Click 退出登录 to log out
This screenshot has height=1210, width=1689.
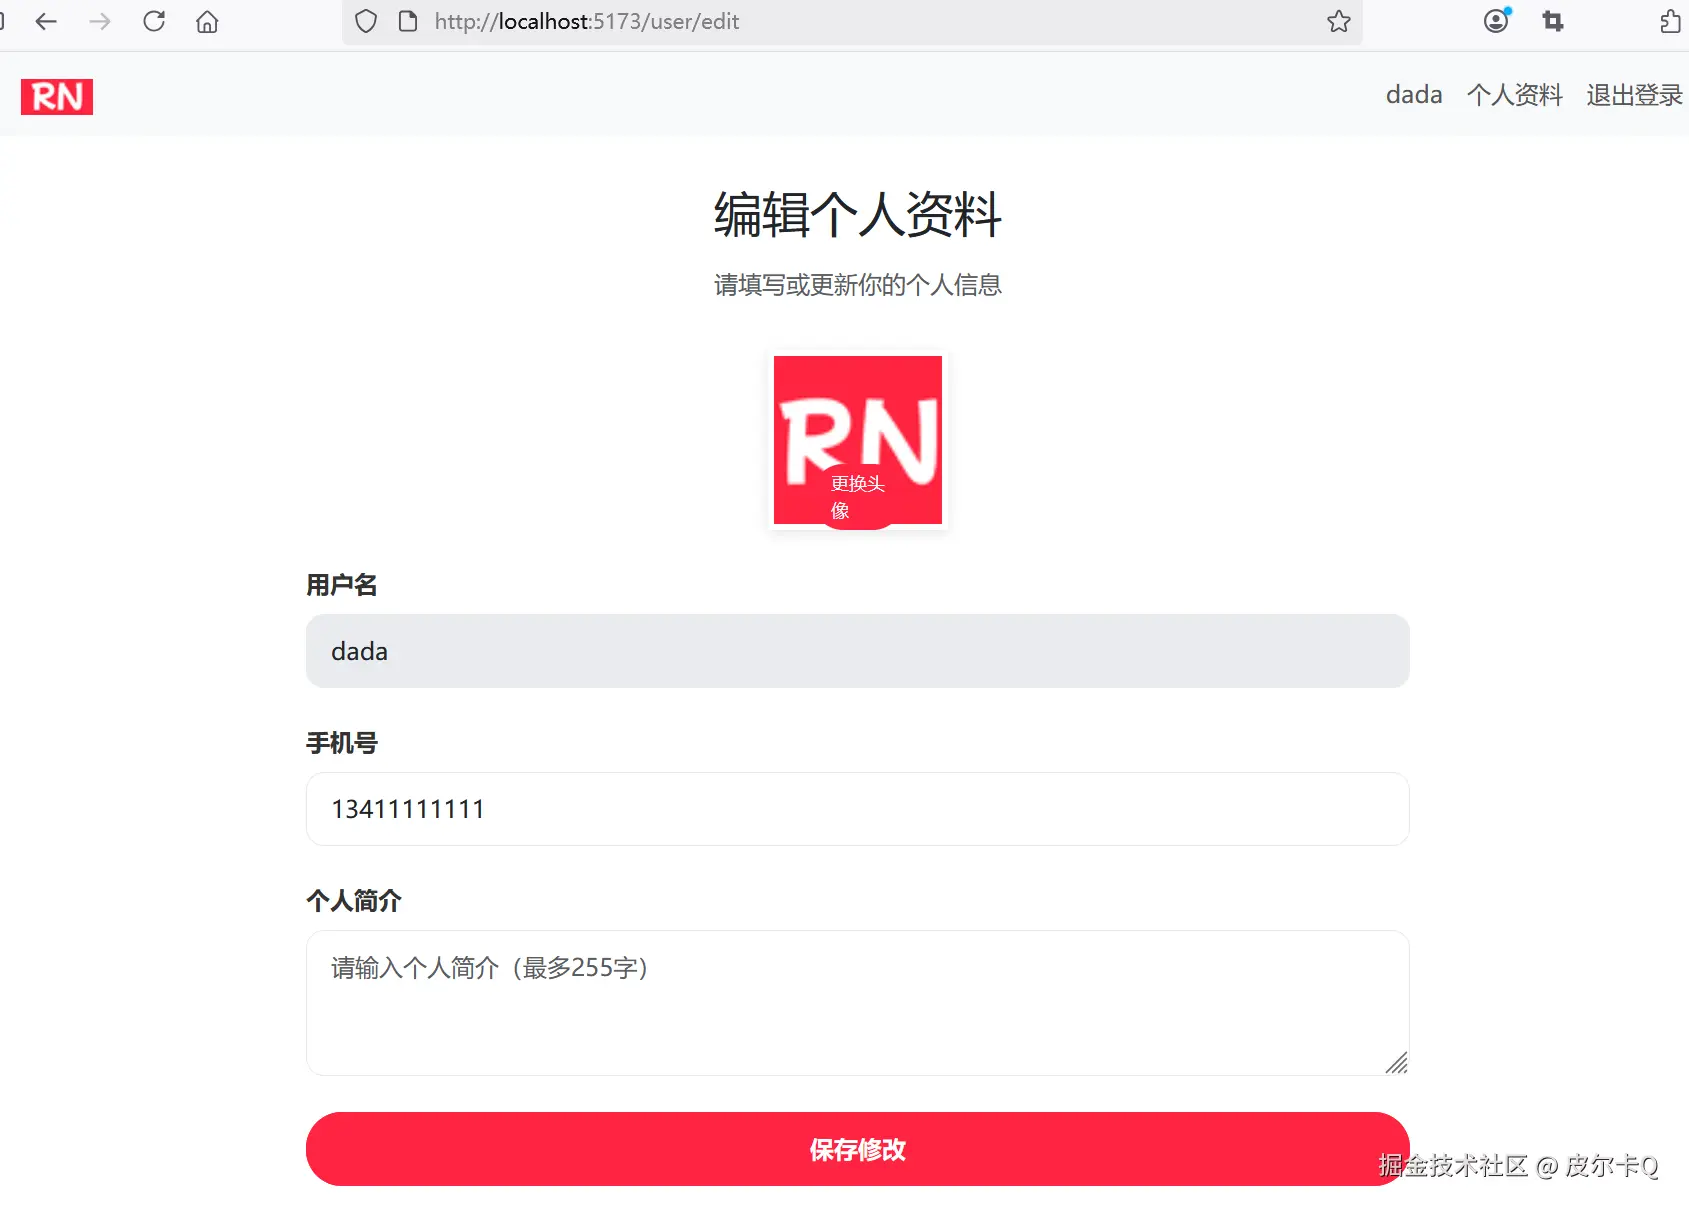pos(1632,95)
